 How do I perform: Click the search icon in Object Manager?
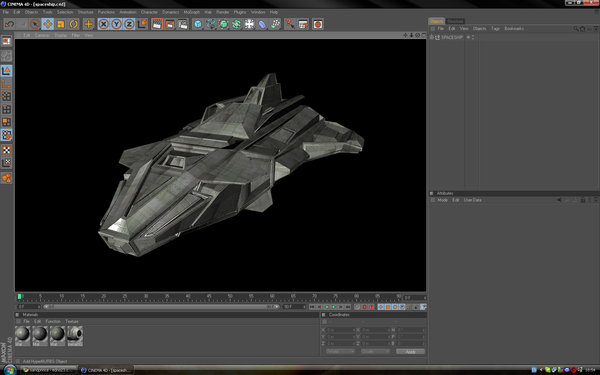576,29
